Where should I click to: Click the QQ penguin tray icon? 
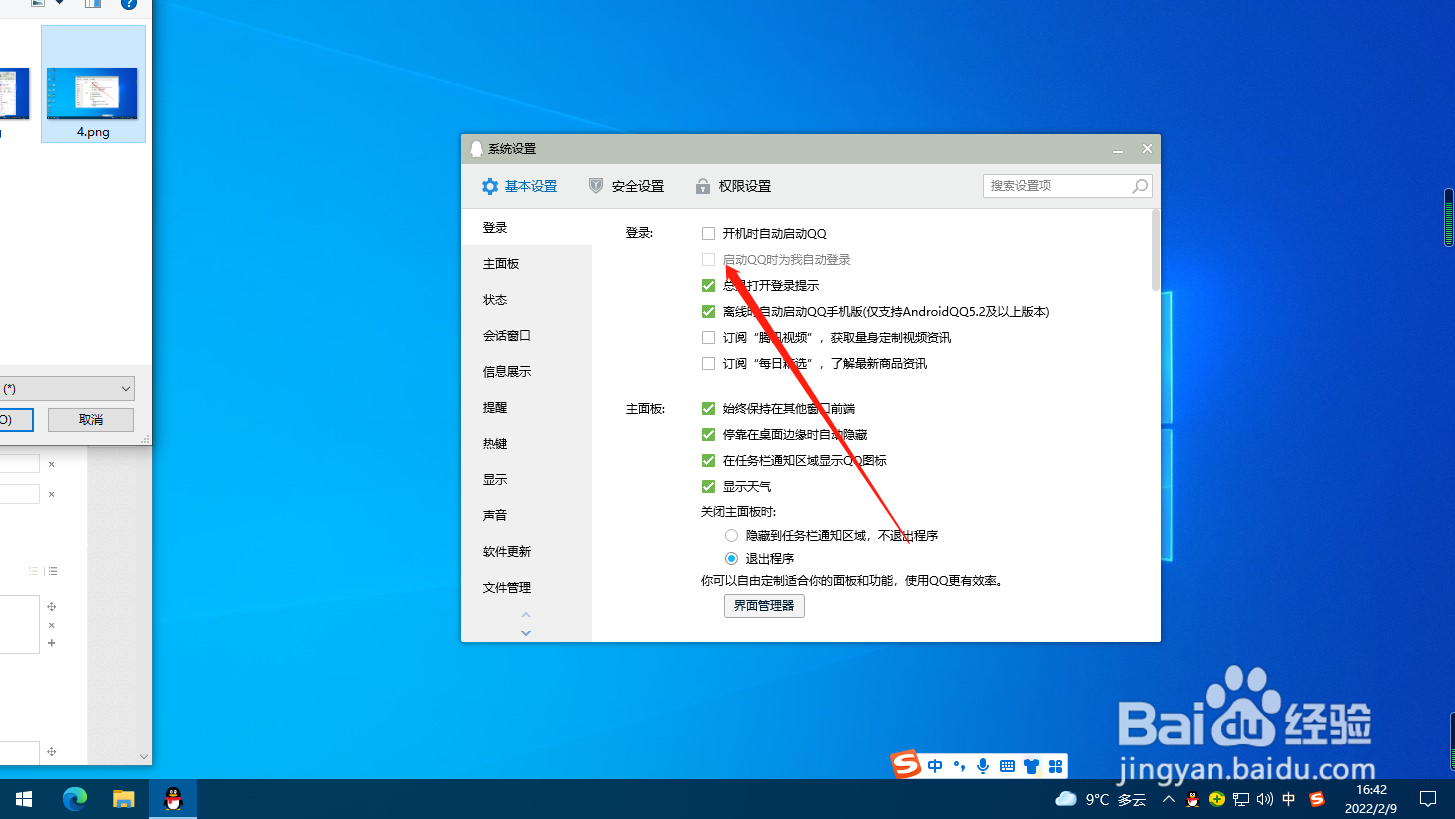pos(1192,799)
